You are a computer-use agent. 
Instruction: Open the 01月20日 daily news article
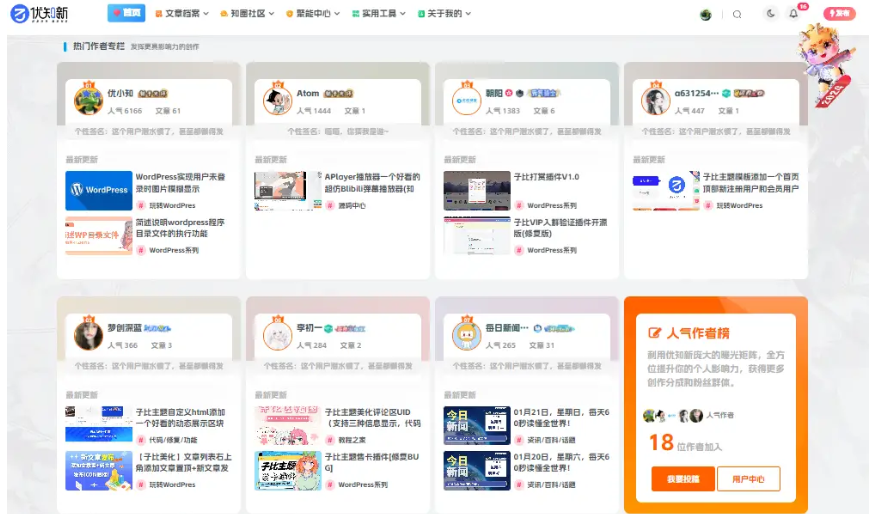(x=561, y=462)
